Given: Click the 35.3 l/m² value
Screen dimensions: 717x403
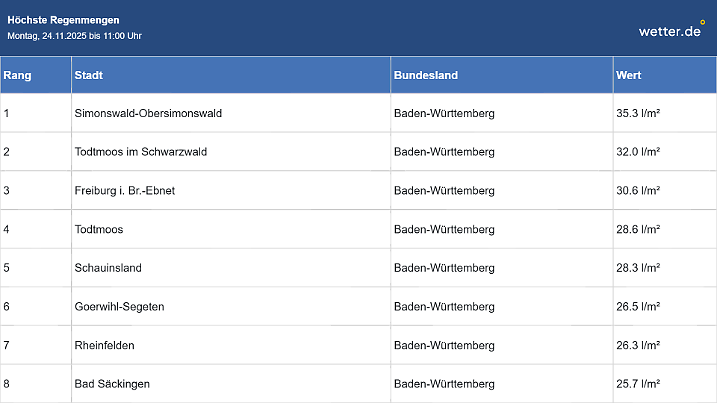Looking at the screenshot, I should [638, 113].
